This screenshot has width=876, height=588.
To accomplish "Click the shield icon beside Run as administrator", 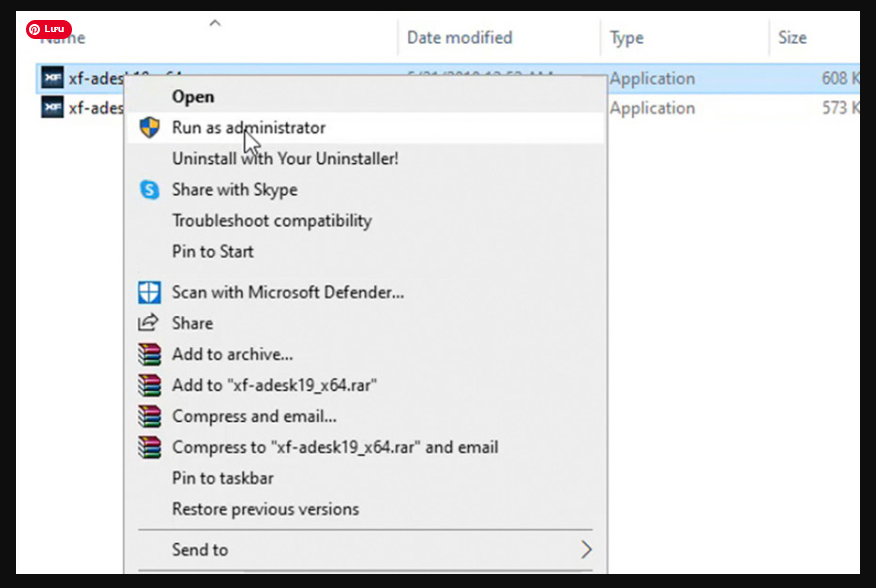I will 149,128.
